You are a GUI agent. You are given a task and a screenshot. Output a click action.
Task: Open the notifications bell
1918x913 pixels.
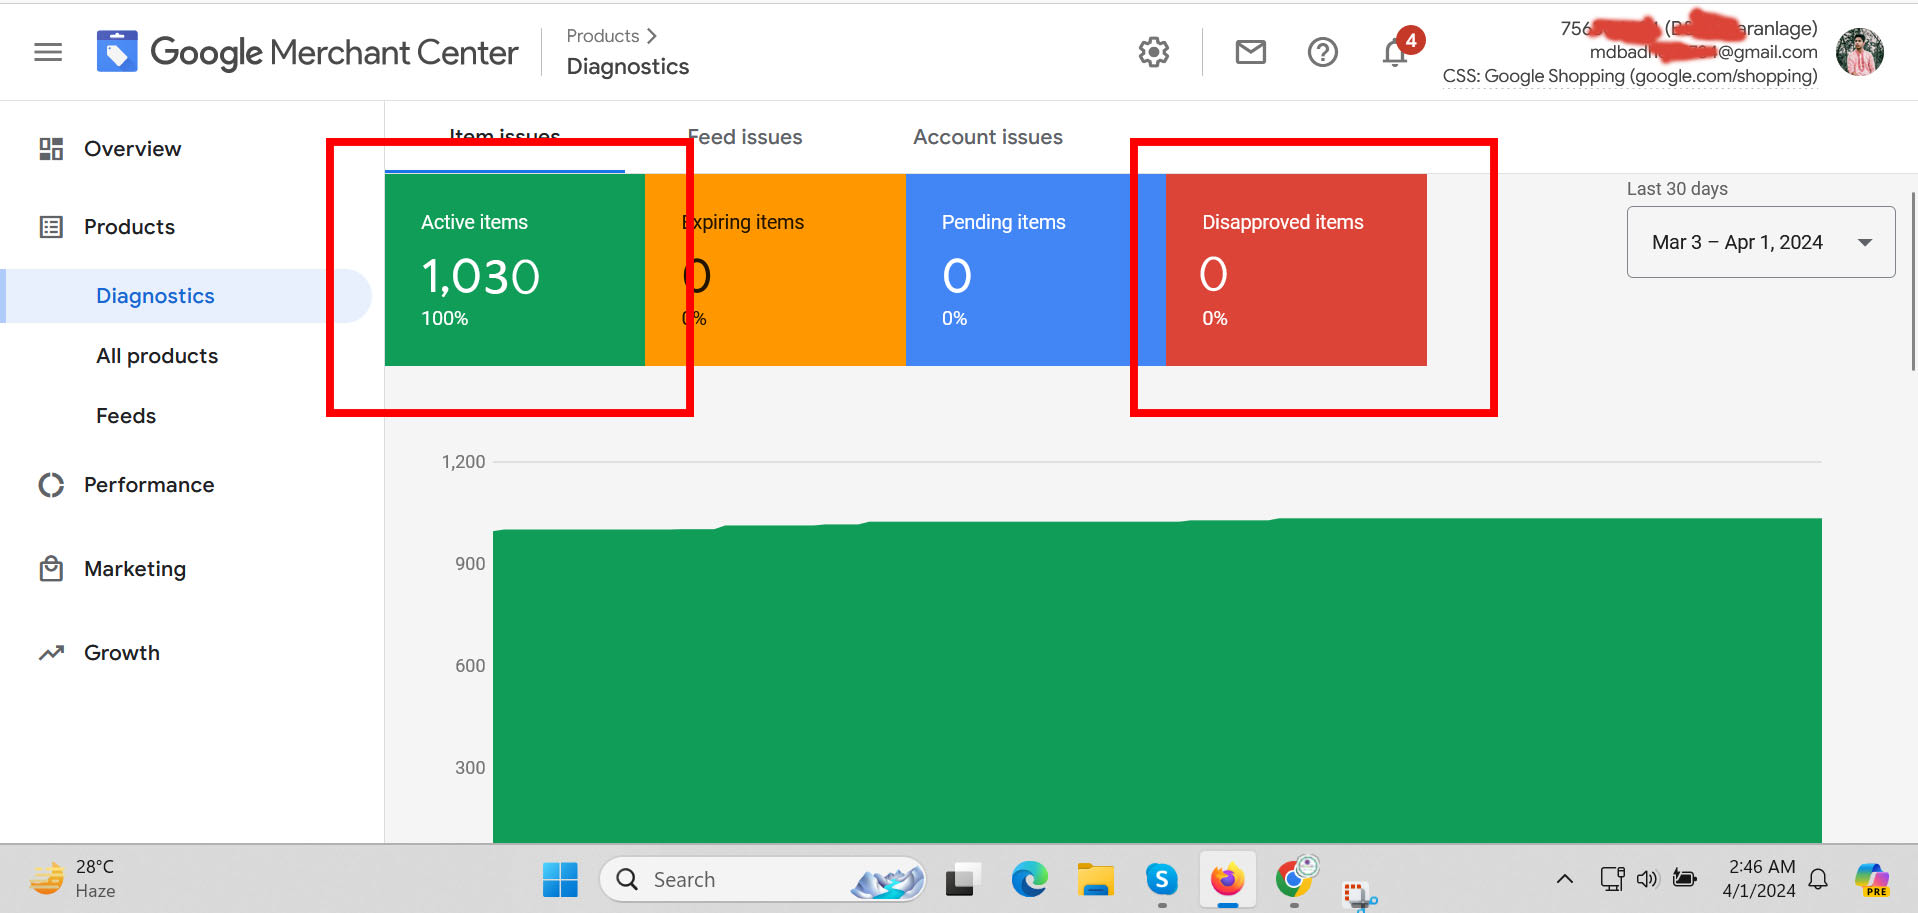coord(1395,52)
